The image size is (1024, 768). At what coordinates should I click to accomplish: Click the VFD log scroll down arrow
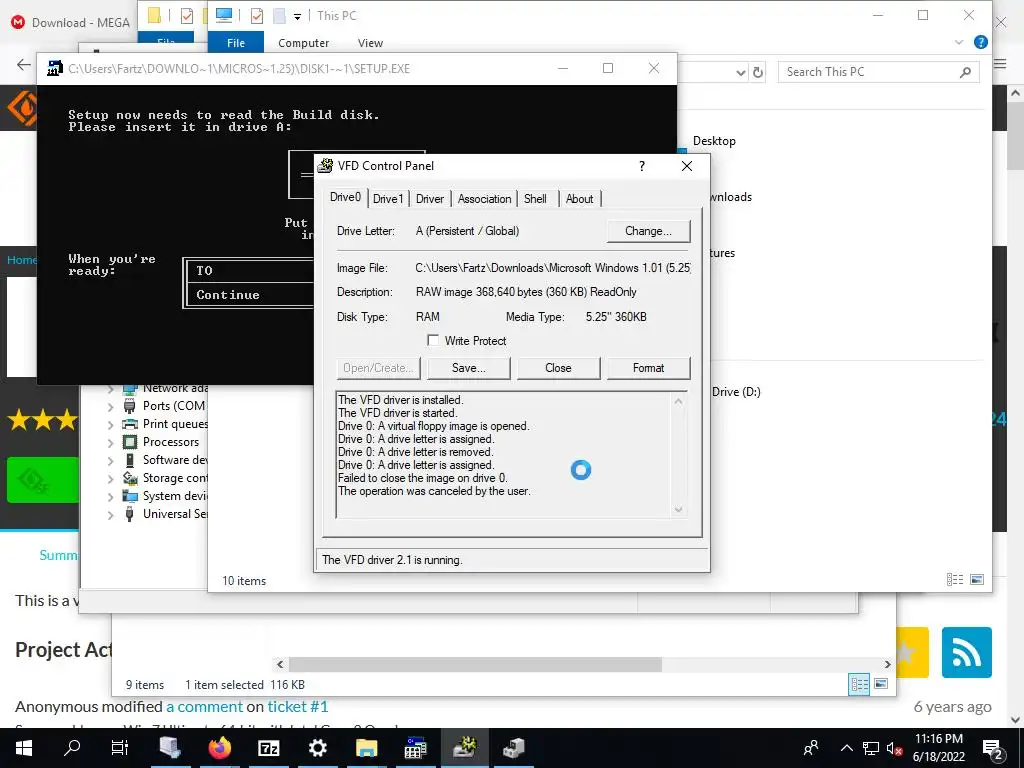(x=679, y=509)
